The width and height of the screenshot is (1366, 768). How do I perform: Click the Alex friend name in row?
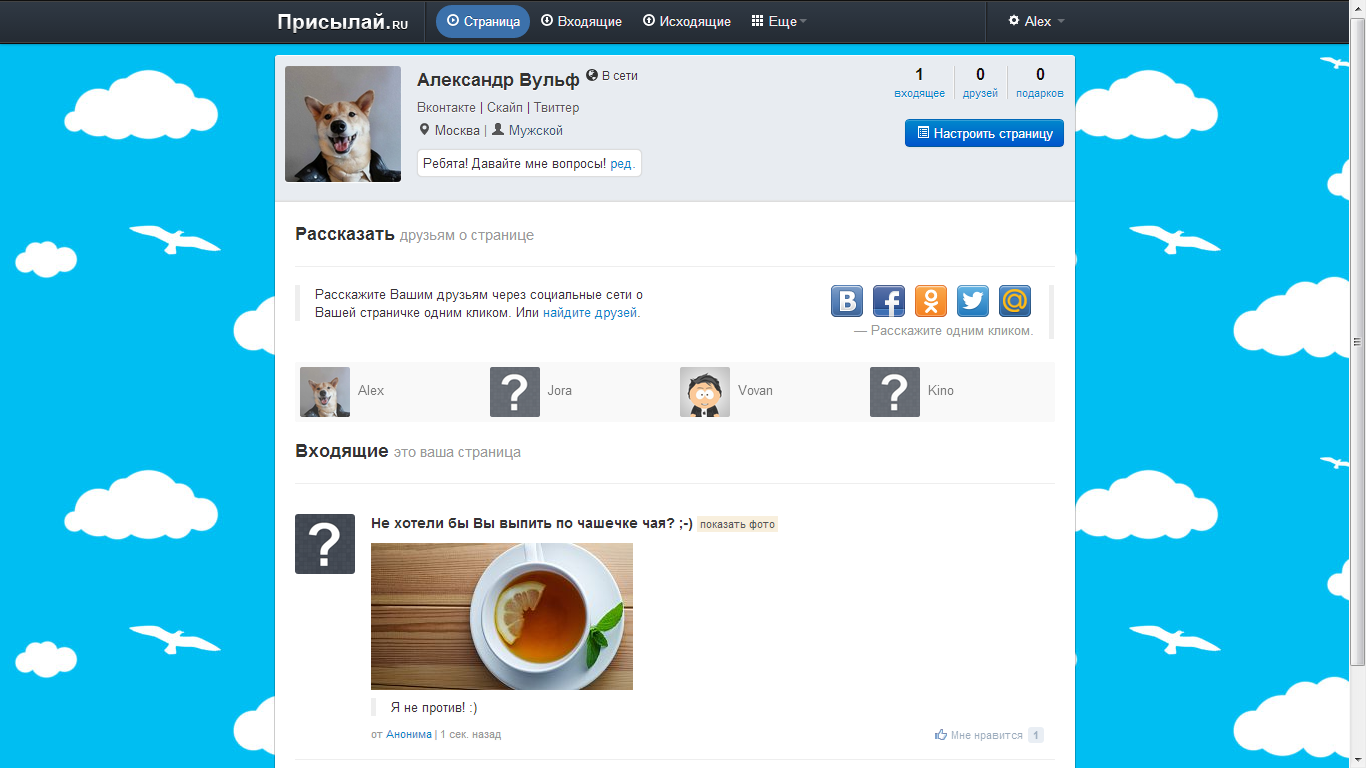(371, 391)
